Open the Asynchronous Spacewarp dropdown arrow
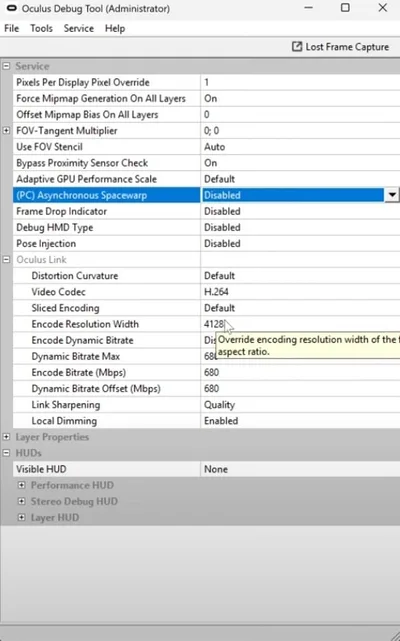Viewport: 400px width, 641px height. tap(392, 195)
